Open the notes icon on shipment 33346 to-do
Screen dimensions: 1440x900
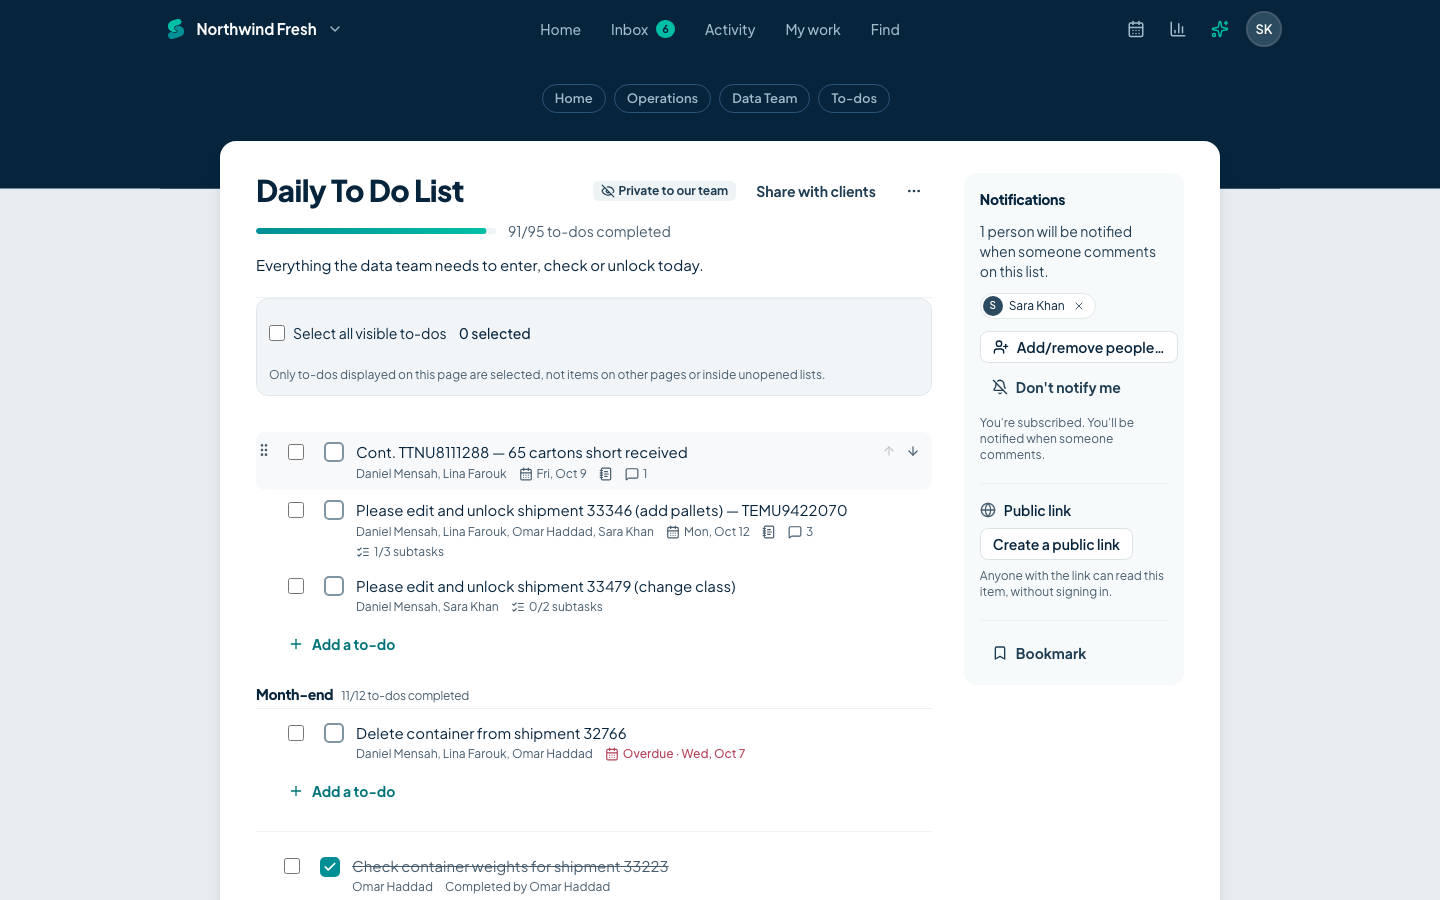(x=769, y=532)
